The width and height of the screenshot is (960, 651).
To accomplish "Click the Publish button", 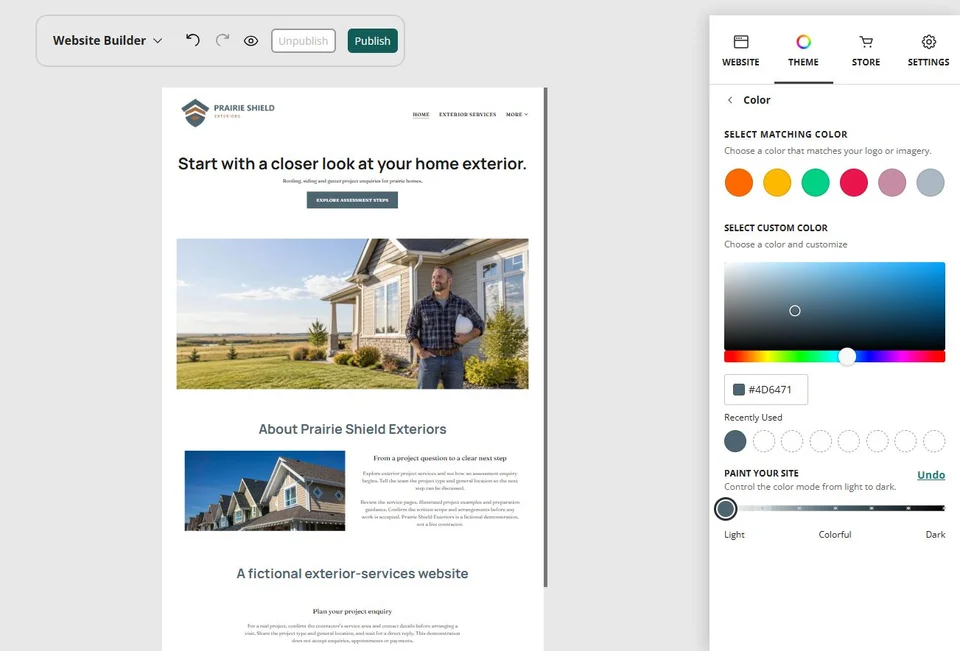I will 372,41.
